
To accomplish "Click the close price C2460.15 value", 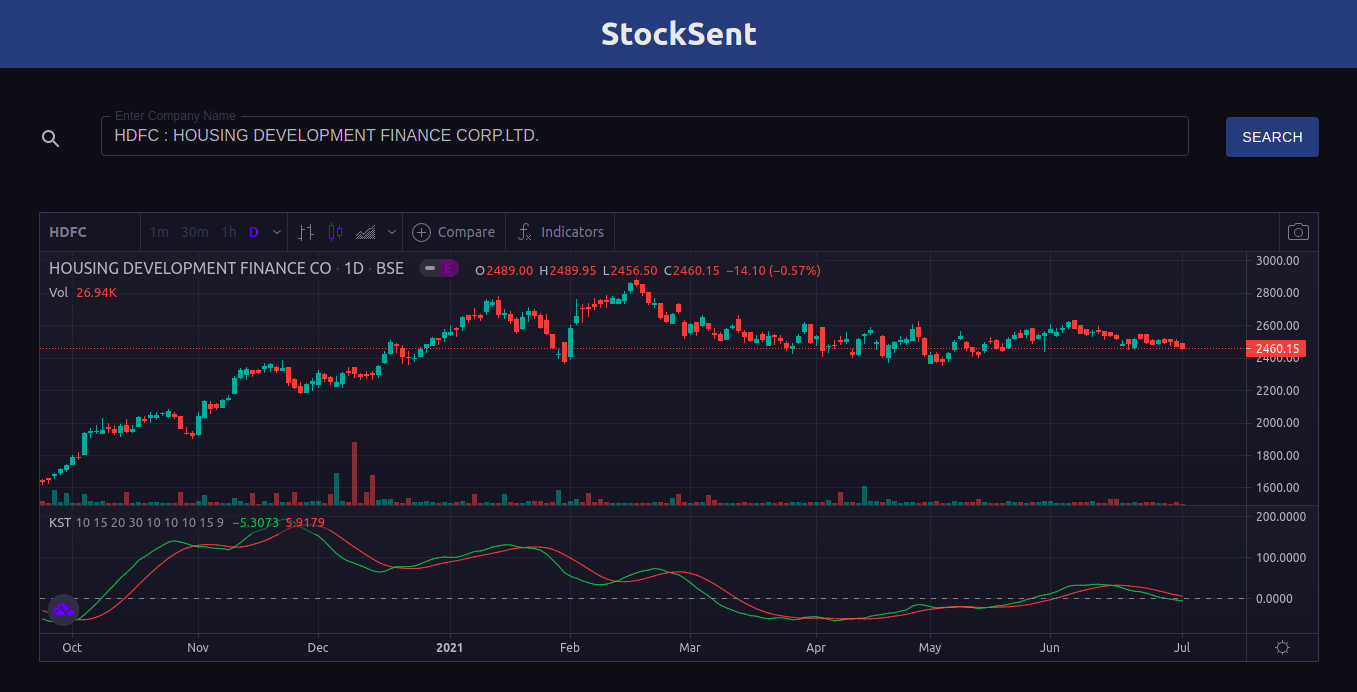I will pos(691,270).
